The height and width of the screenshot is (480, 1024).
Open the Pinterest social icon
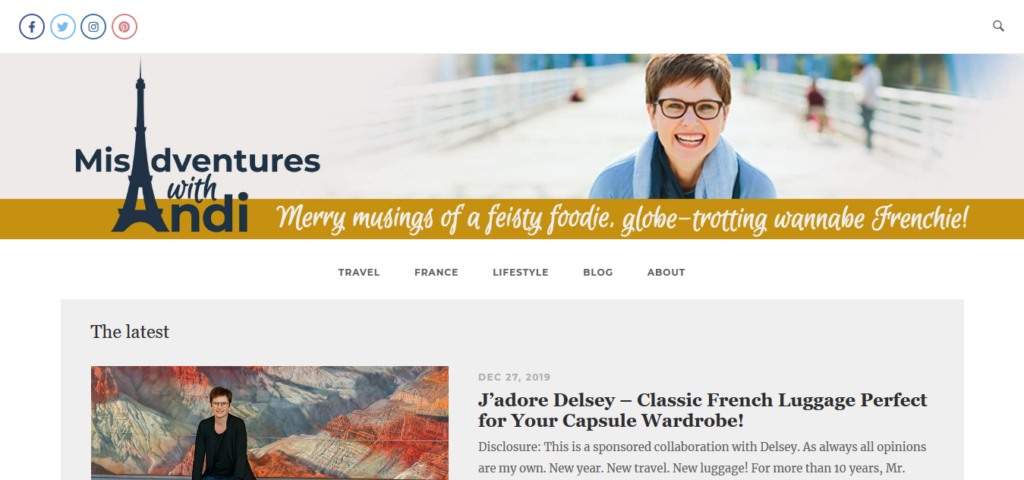(x=124, y=27)
